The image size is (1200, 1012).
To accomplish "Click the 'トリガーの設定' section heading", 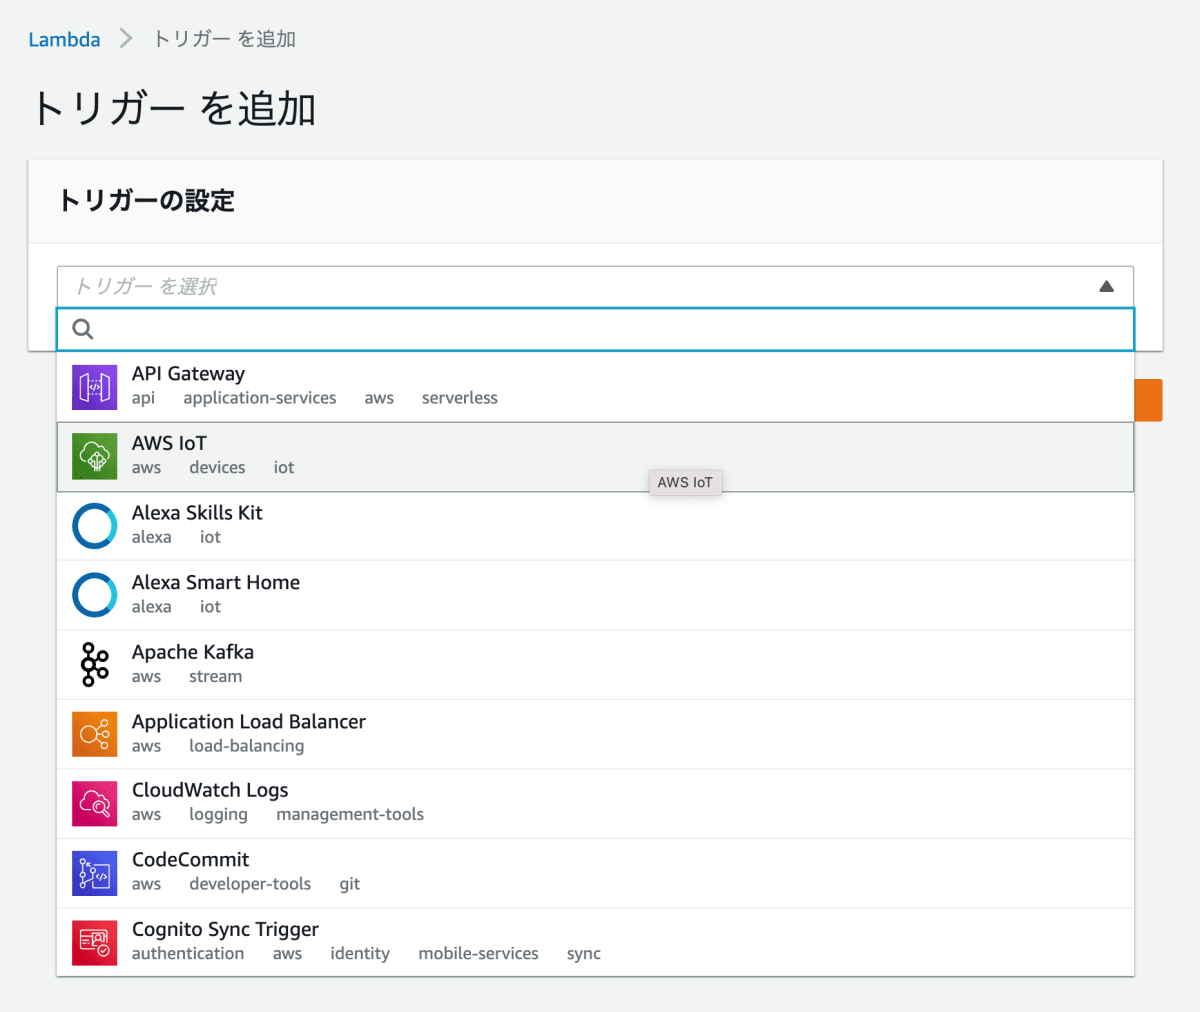I will pyautogui.click(x=146, y=201).
